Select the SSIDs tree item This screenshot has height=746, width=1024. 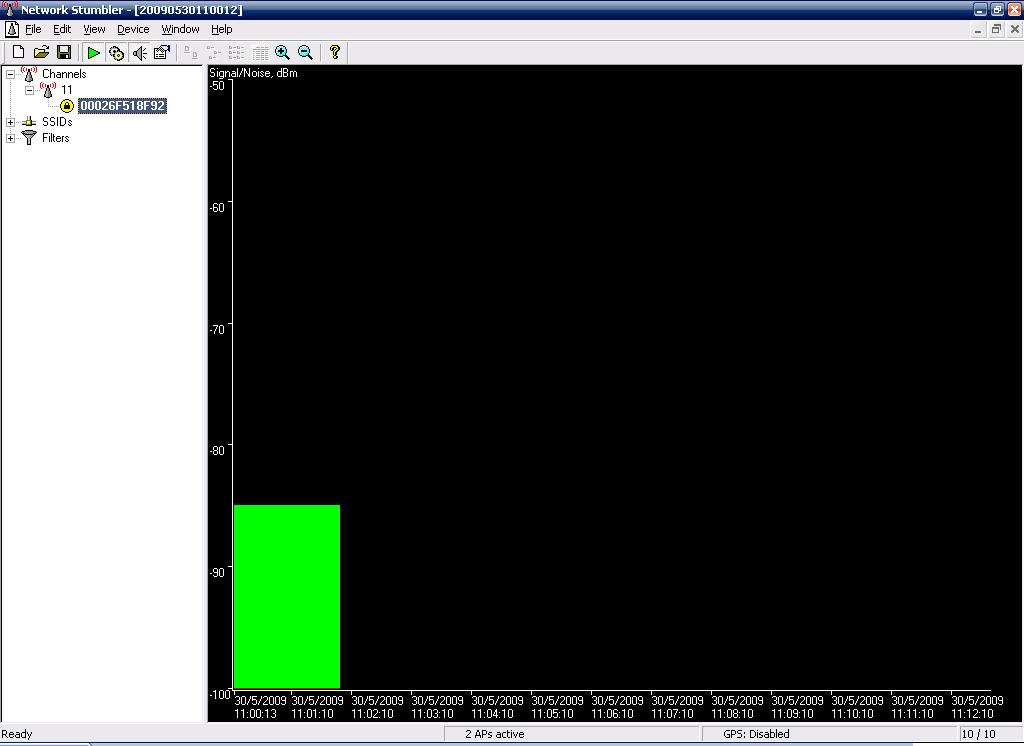(57, 122)
